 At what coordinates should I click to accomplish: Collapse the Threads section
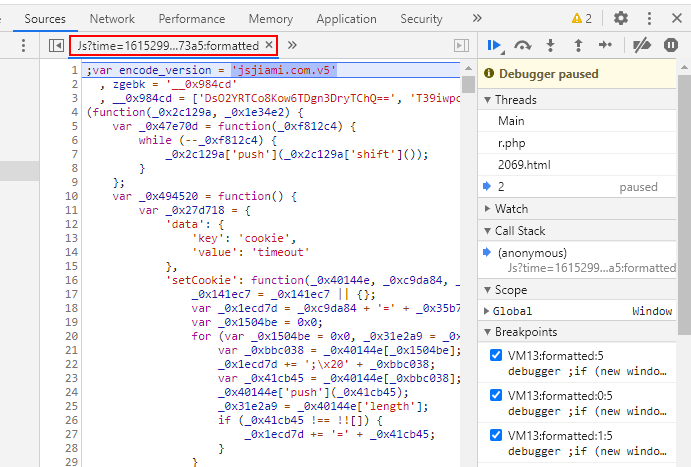pyautogui.click(x=516, y=100)
